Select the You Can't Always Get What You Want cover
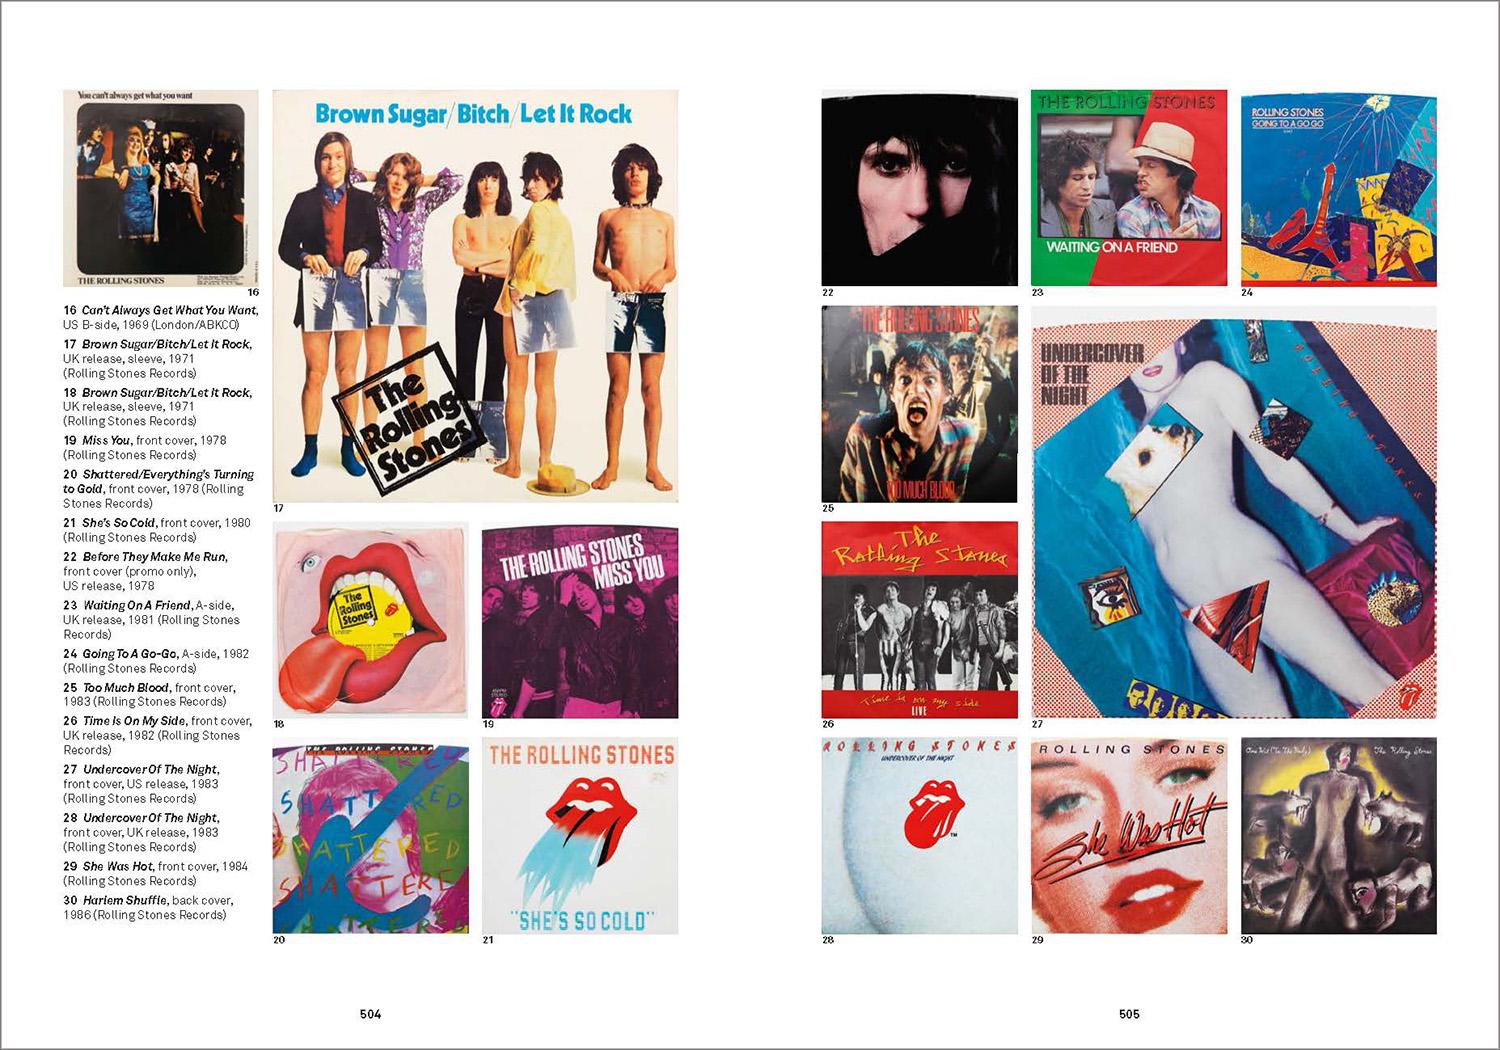 tap(161, 188)
